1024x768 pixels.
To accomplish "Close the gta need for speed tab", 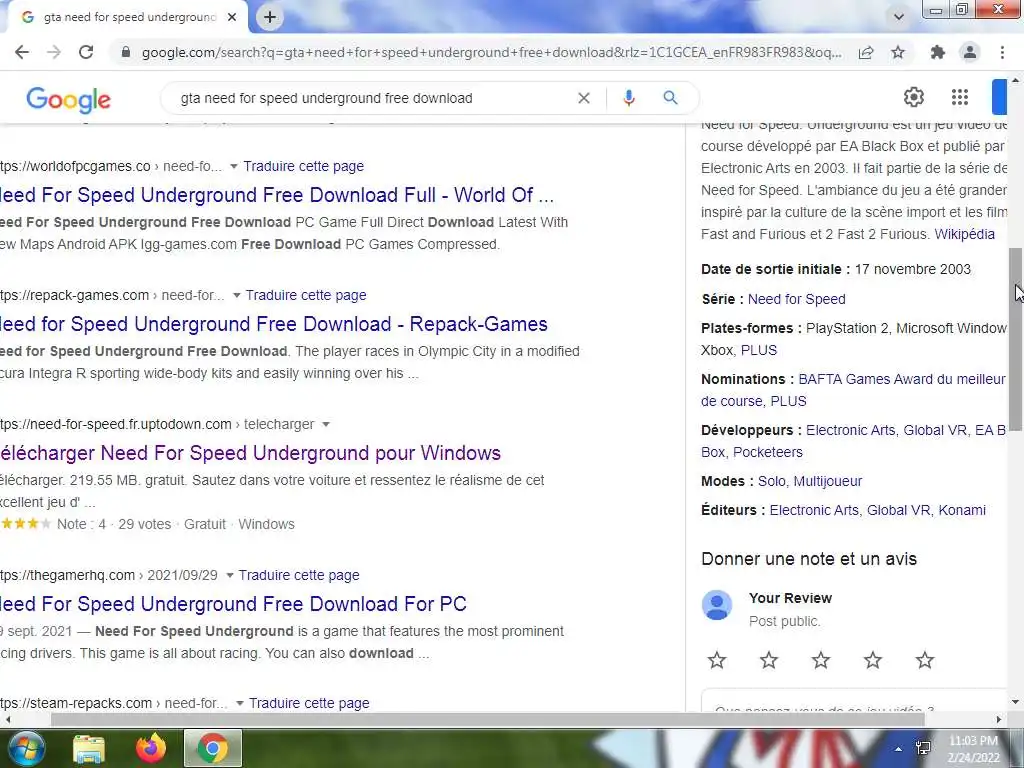I will coord(232,18).
